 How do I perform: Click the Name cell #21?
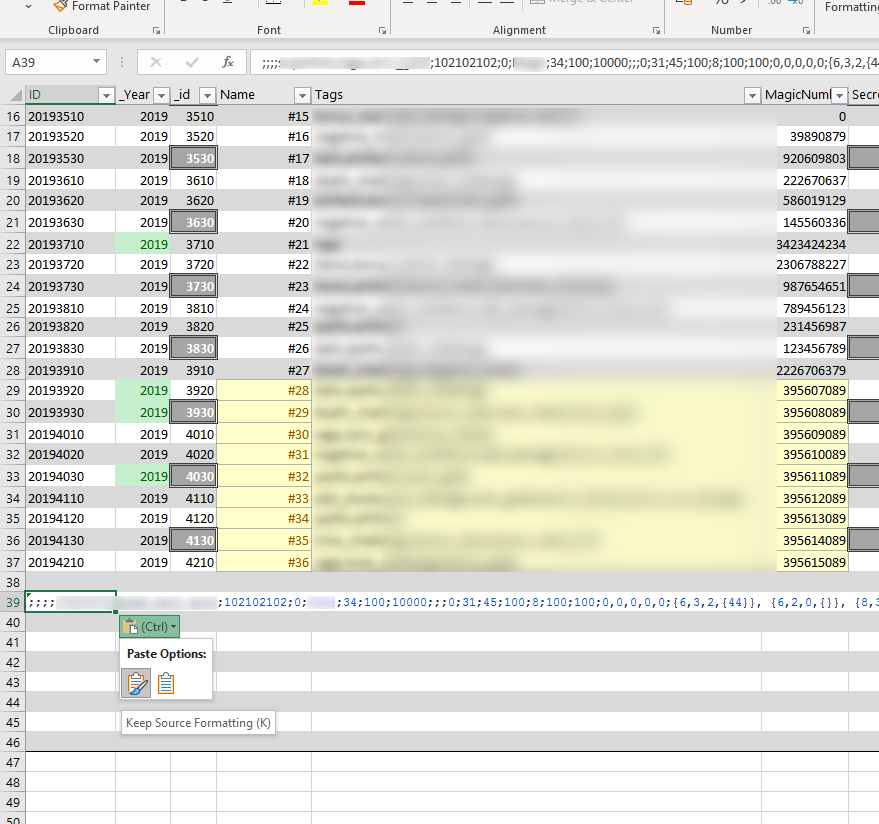click(x=264, y=244)
